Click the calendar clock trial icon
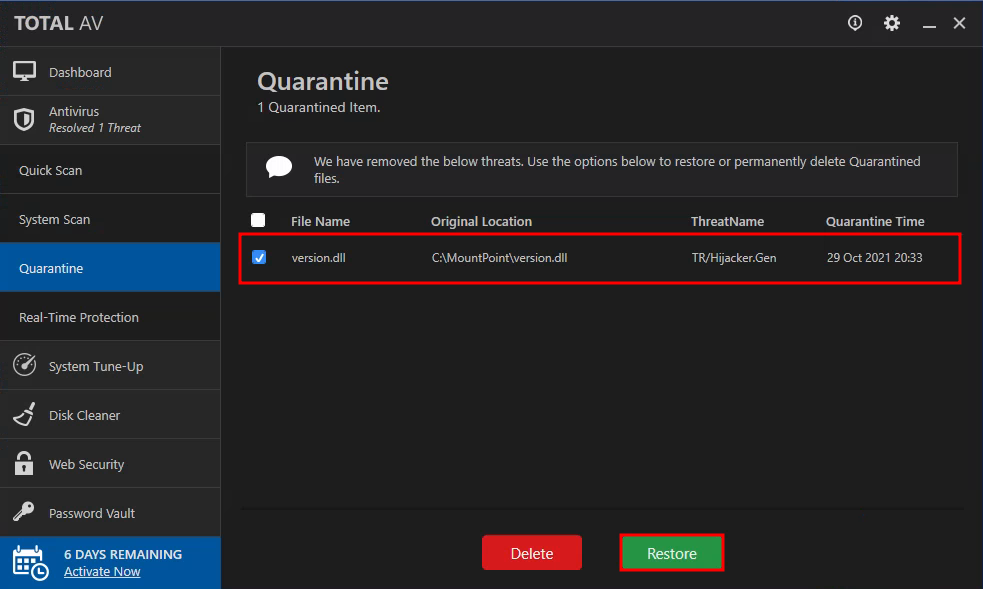This screenshot has height=589, width=983. 30,562
